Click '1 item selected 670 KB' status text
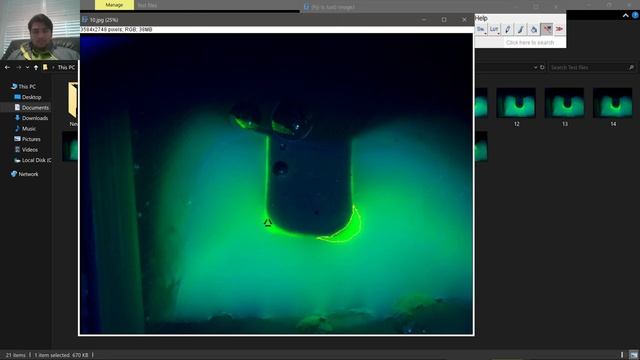The image size is (640, 360). (x=61, y=355)
